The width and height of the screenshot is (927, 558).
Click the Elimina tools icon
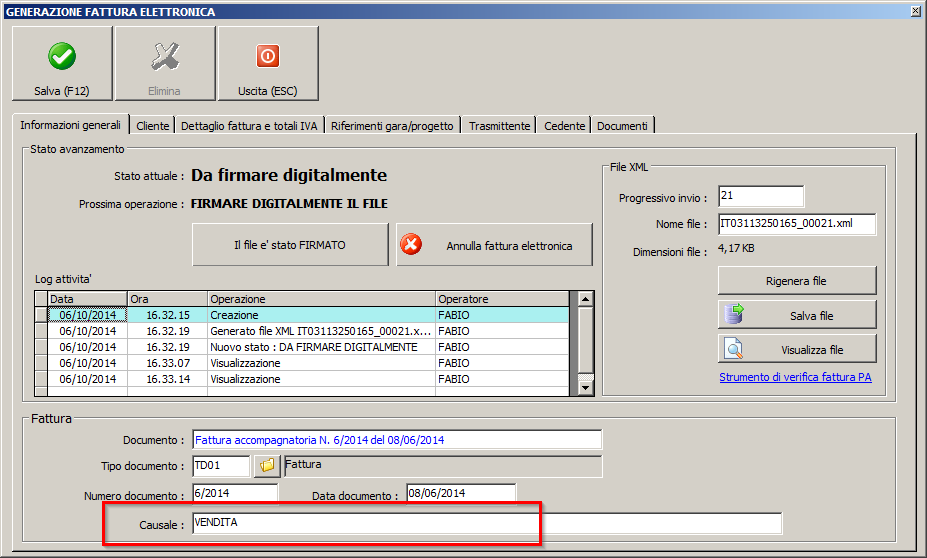point(165,57)
